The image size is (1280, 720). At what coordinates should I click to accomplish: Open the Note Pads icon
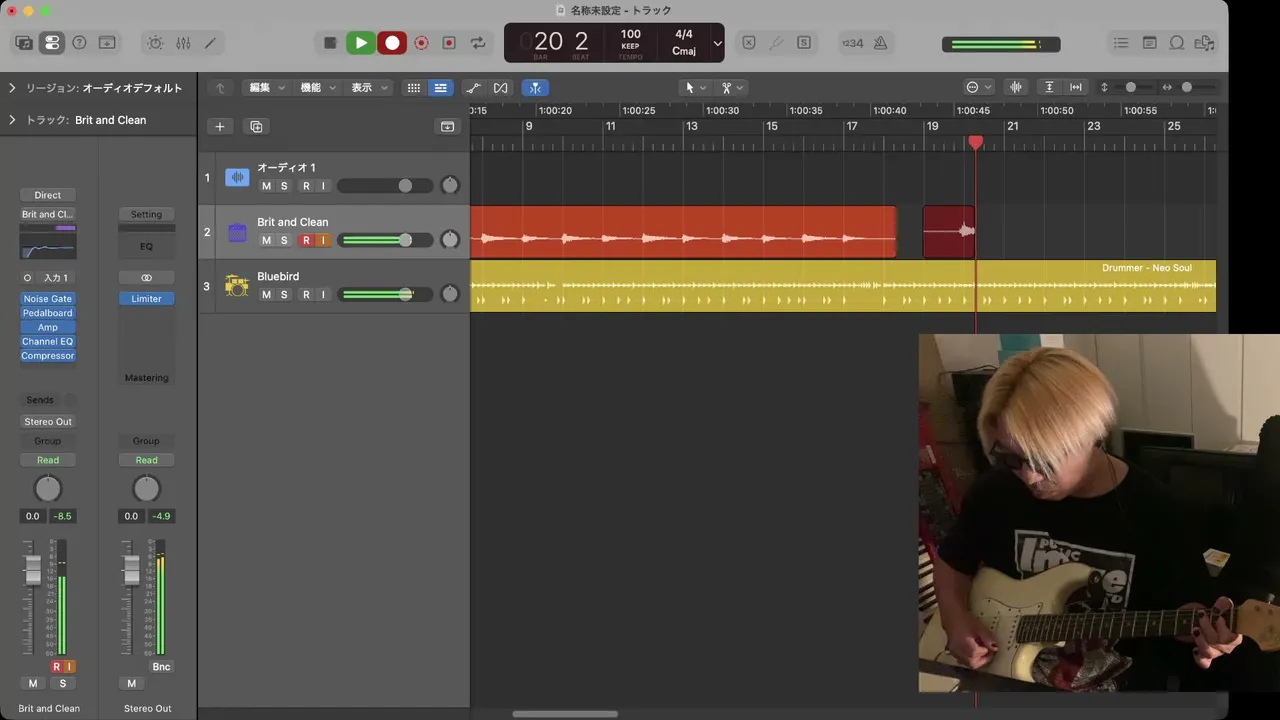point(1149,43)
